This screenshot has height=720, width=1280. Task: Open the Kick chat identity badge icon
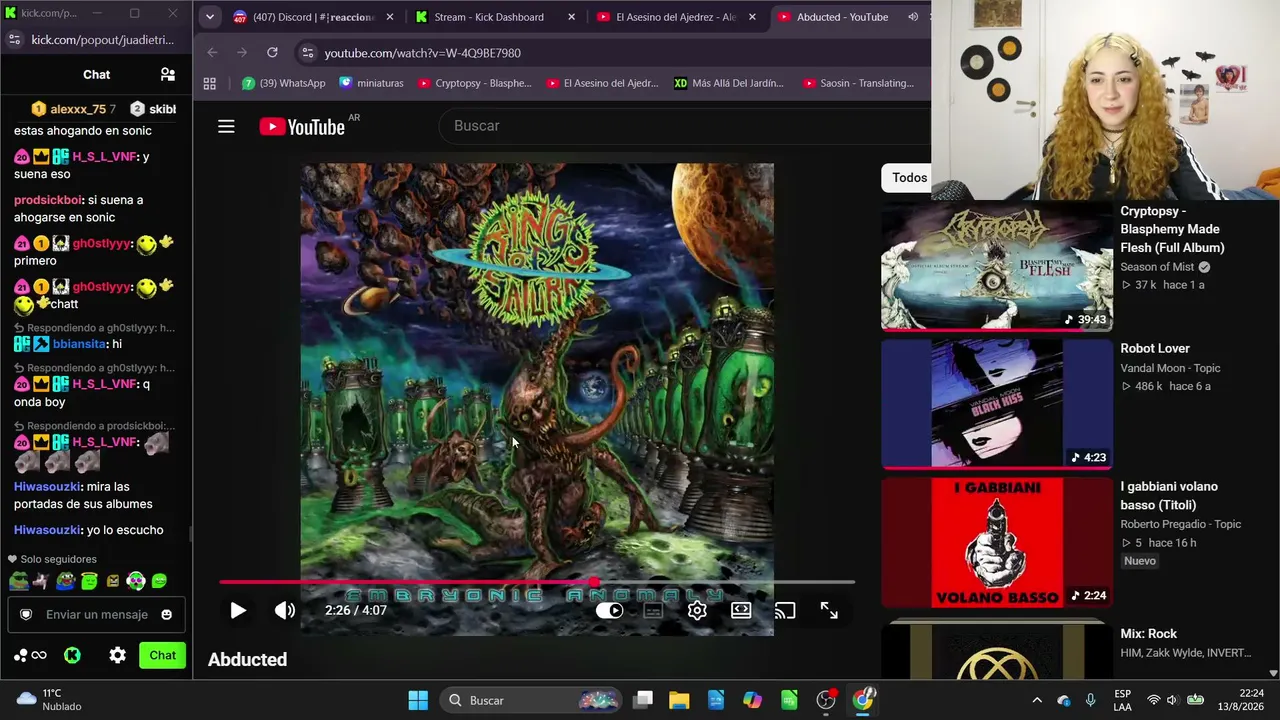pos(26,615)
